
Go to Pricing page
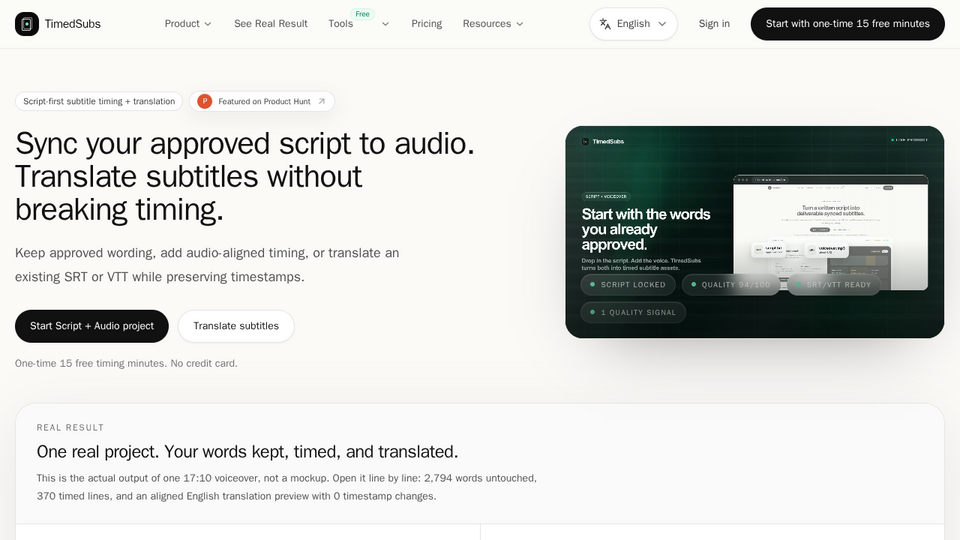pyautogui.click(x=427, y=24)
